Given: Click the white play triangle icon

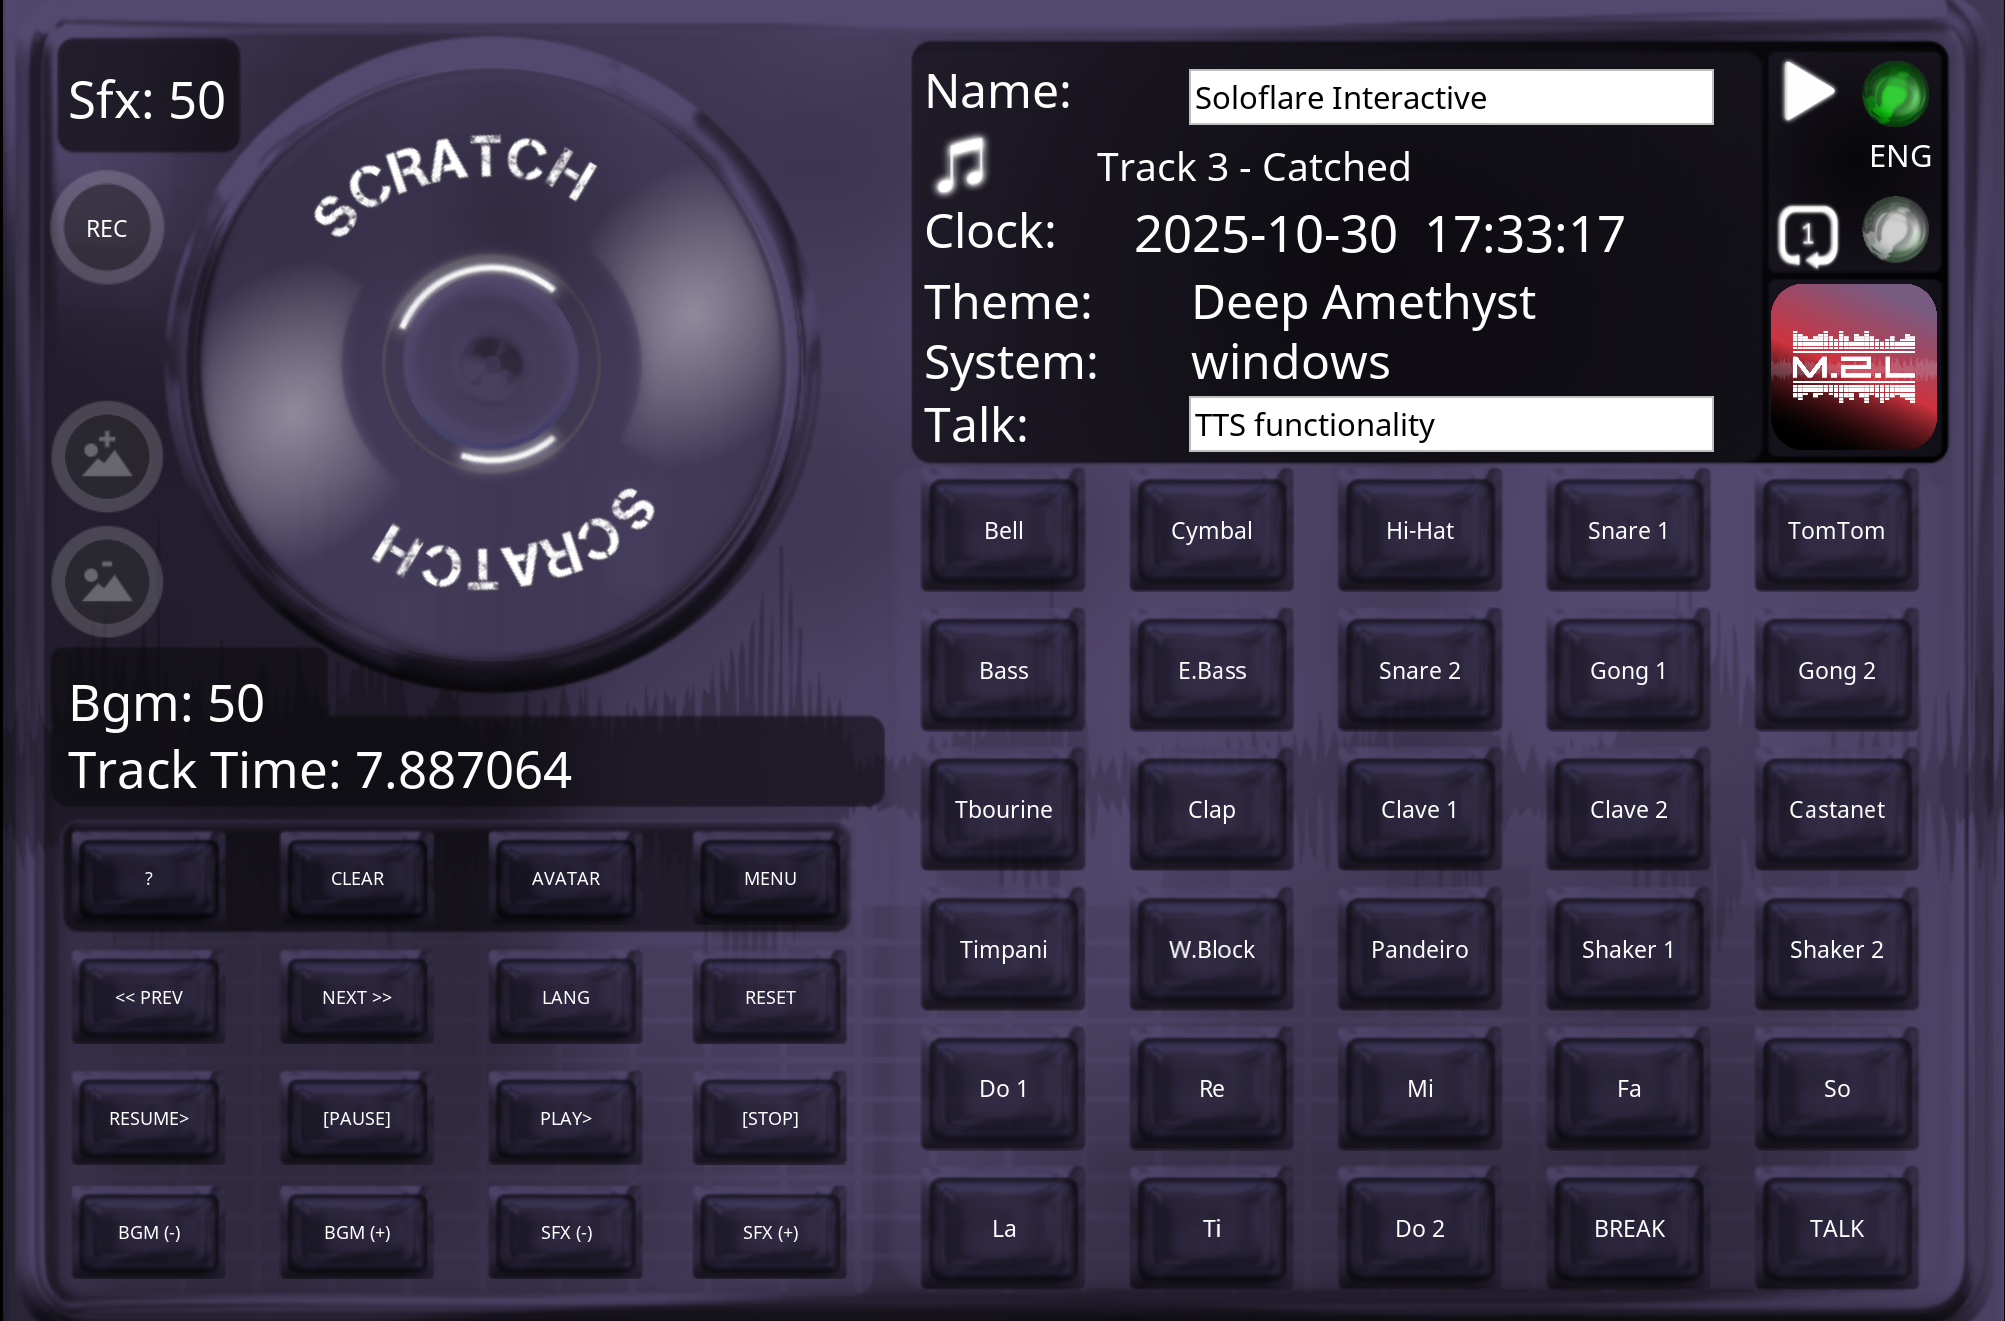Looking at the screenshot, I should [x=1807, y=93].
